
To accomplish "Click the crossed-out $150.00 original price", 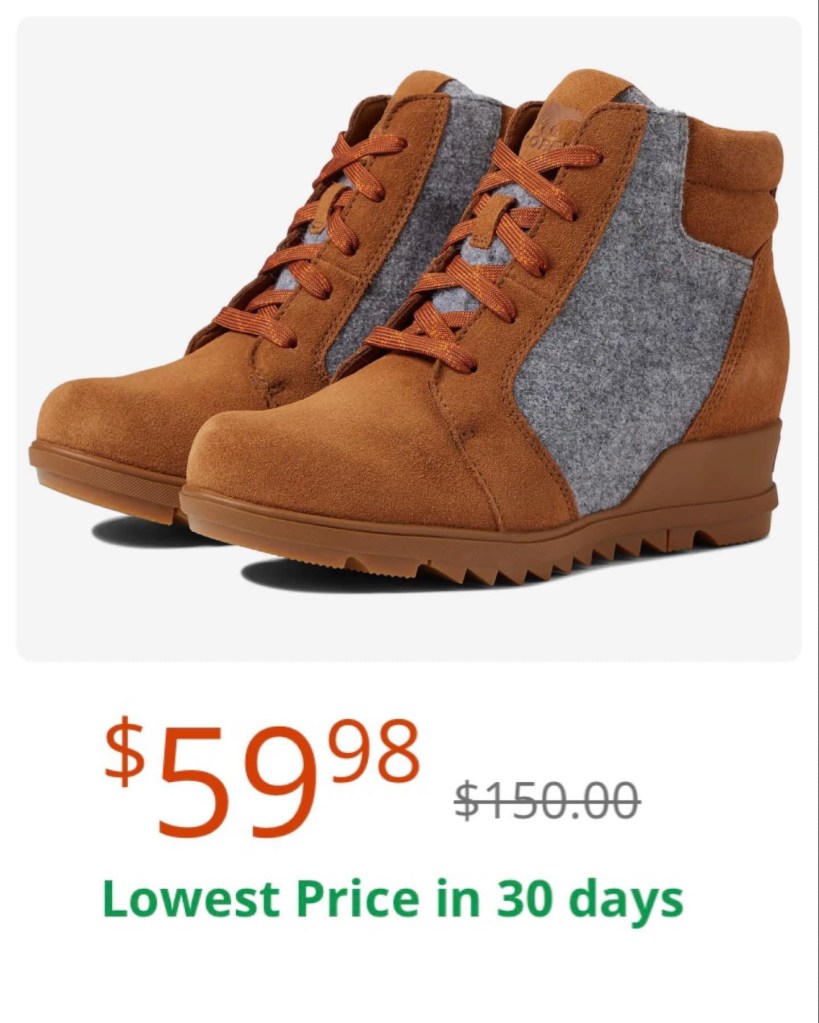I will point(548,799).
